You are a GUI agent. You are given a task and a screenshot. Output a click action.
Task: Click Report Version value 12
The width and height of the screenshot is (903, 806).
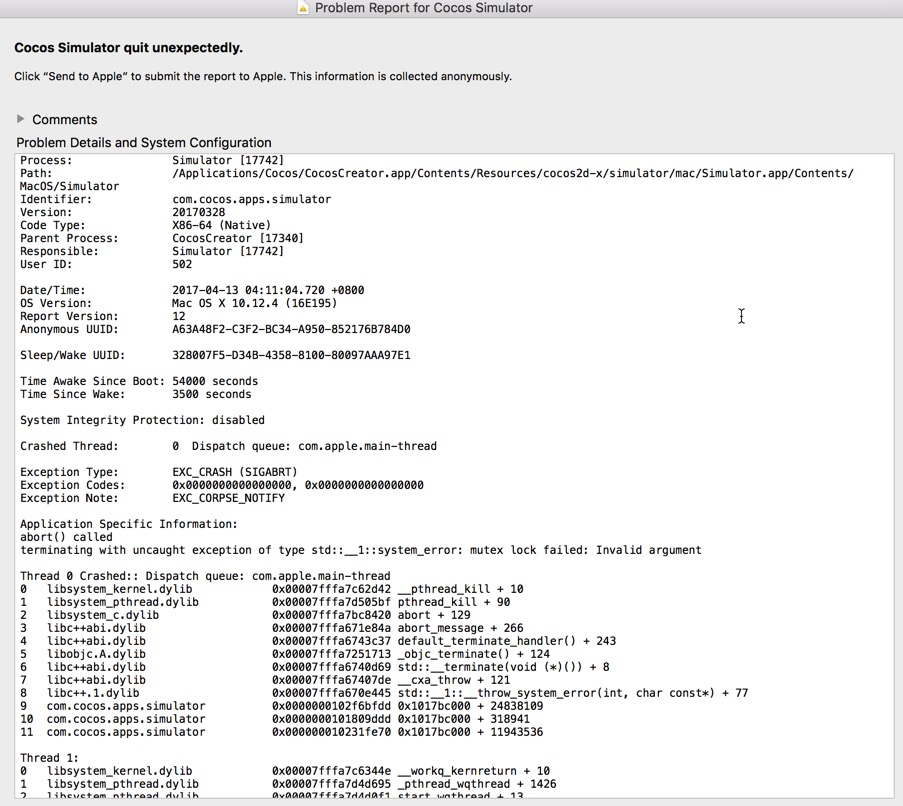tap(179, 316)
